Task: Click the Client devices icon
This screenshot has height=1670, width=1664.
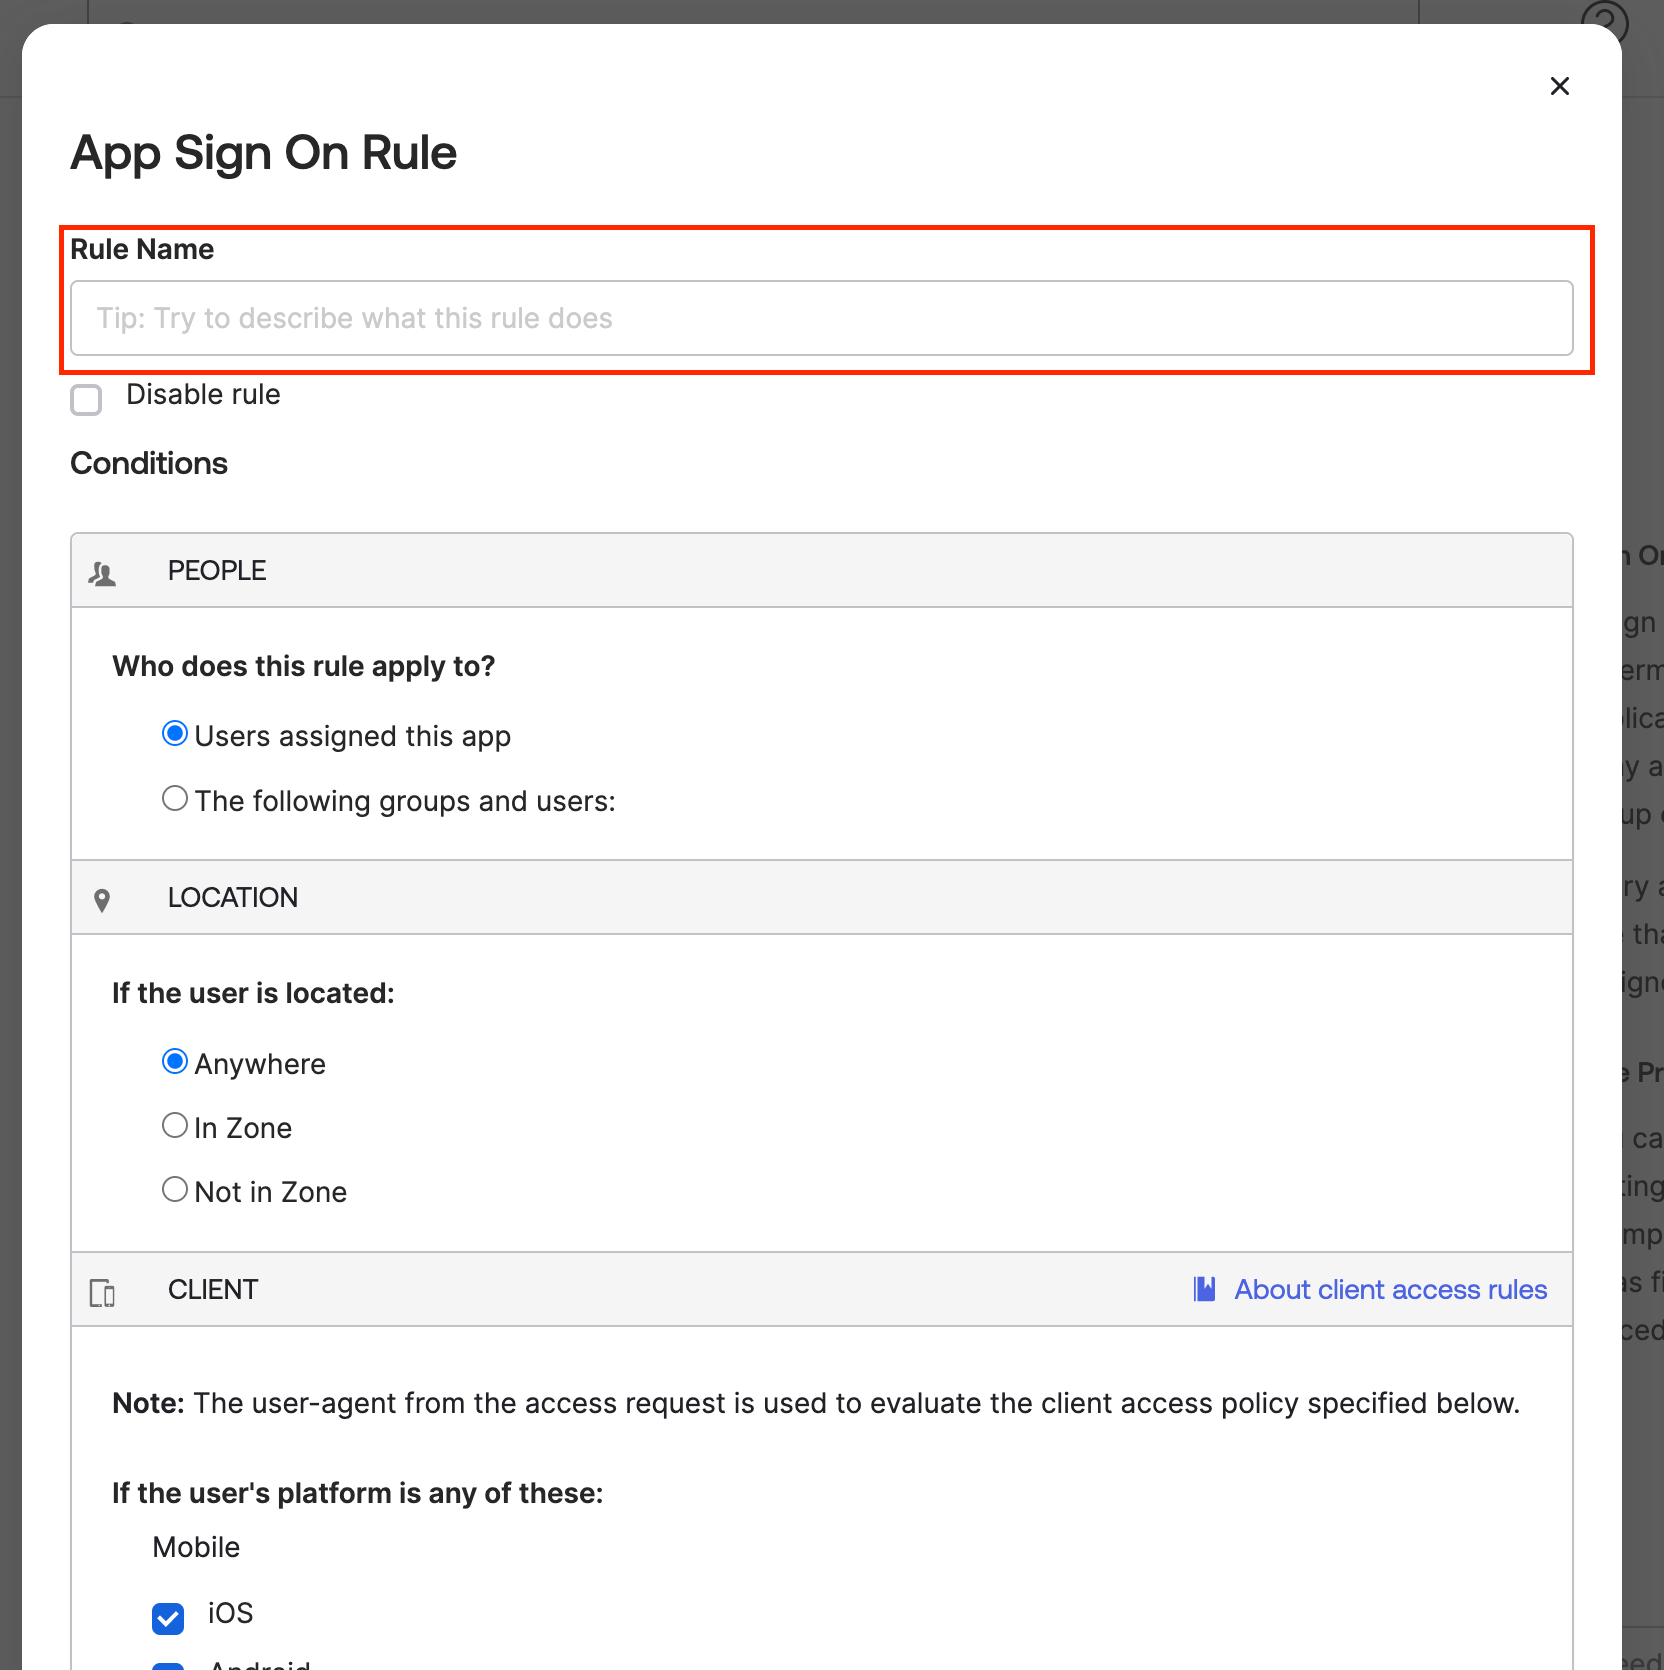Action: point(102,1293)
